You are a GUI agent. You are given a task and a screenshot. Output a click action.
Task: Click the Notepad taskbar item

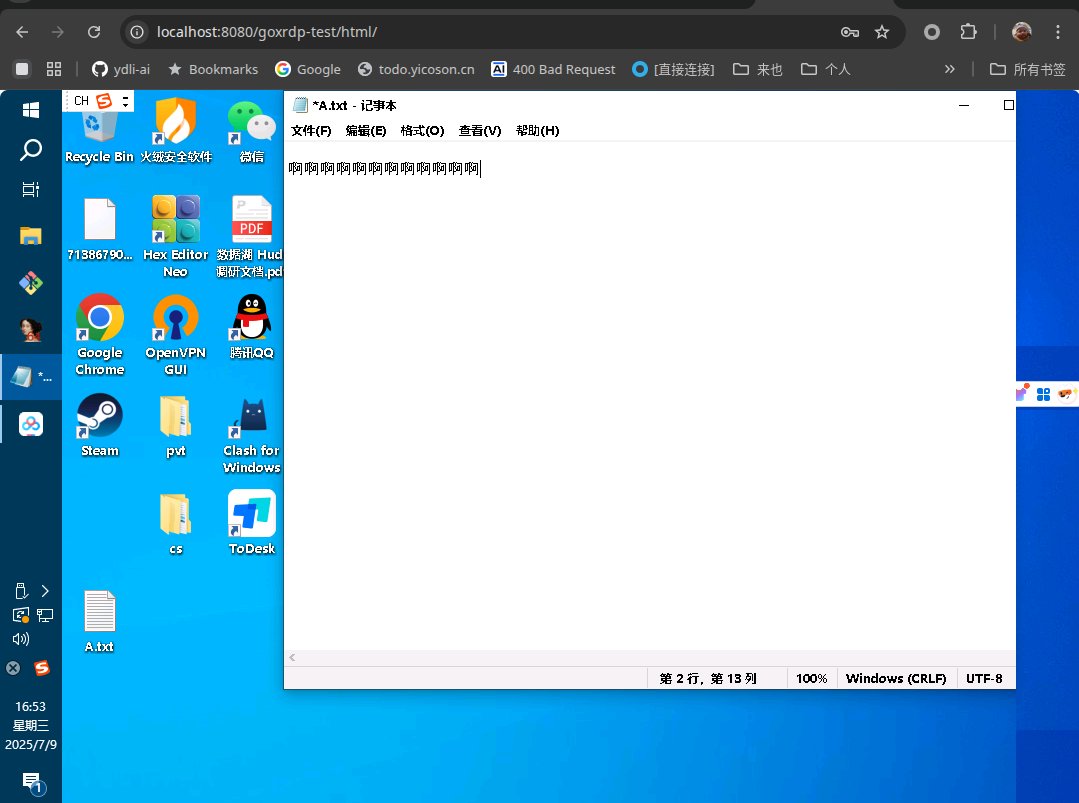point(31,376)
